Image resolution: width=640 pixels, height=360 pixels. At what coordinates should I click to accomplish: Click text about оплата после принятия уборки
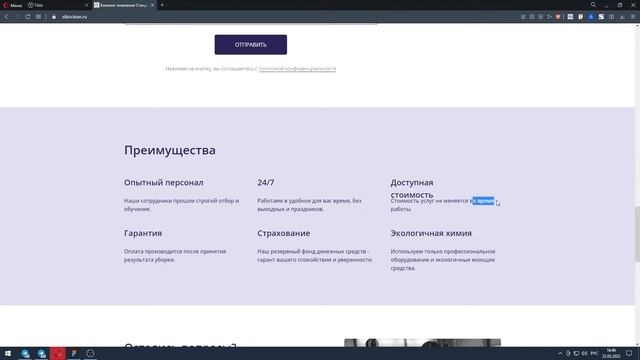pos(175,256)
